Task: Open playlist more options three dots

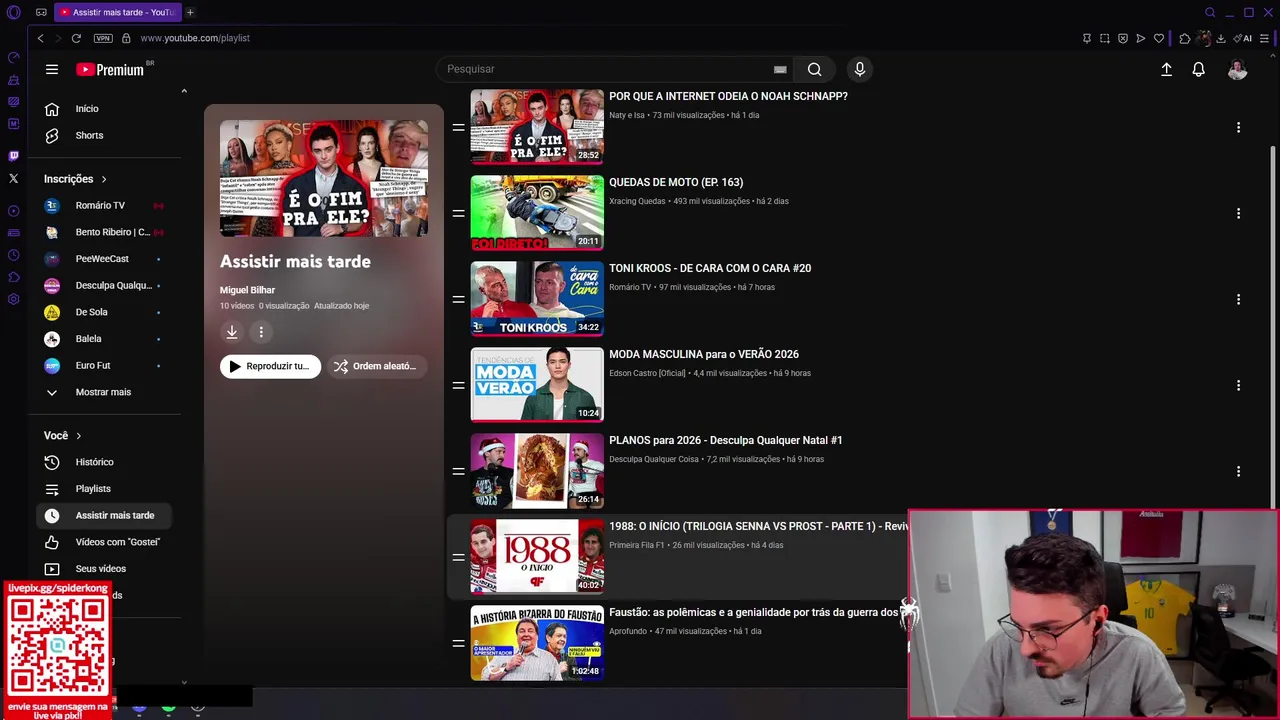Action: [x=261, y=332]
